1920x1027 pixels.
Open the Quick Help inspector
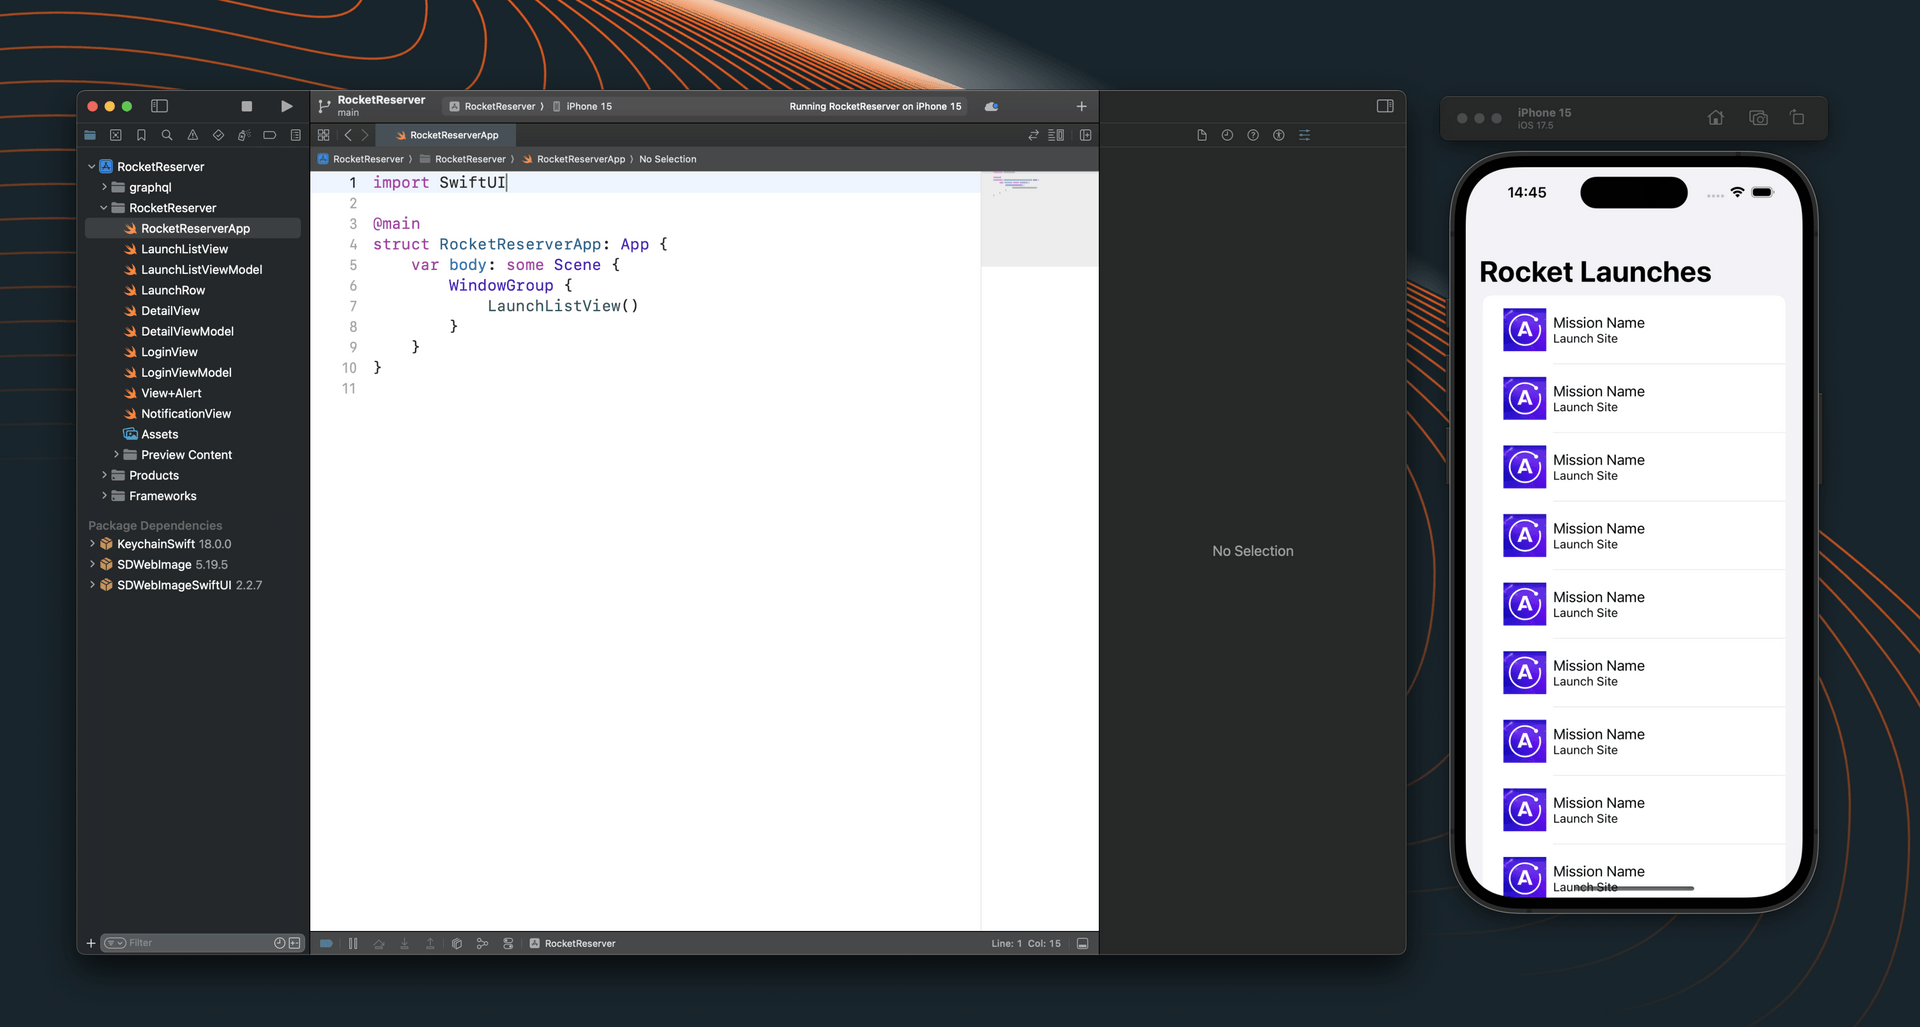tap(1253, 135)
